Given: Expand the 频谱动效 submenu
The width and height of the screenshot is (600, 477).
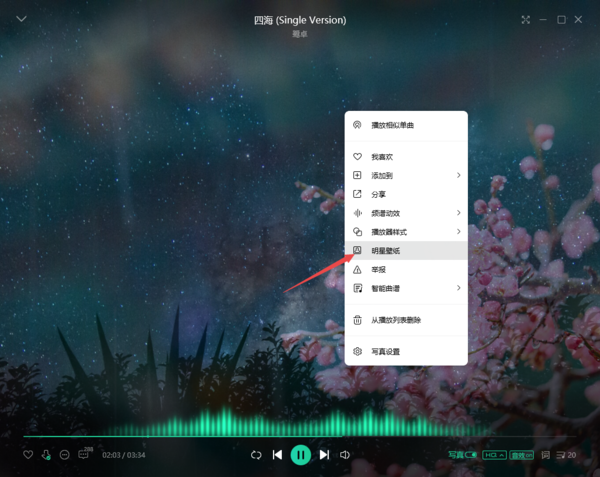Looking at the screenshot, I should click(x=406, y=213).
